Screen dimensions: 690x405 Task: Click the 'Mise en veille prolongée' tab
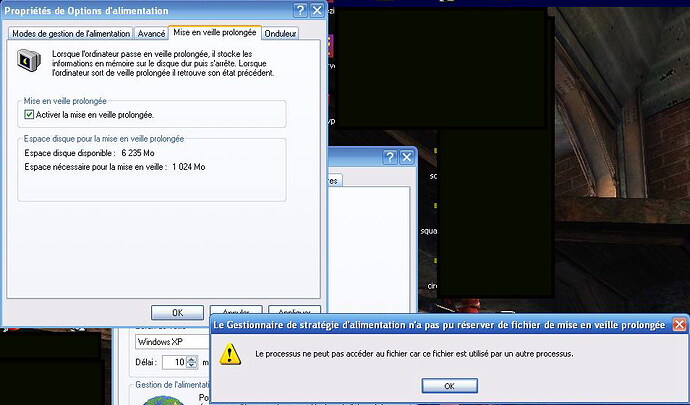tap(215, 32)
